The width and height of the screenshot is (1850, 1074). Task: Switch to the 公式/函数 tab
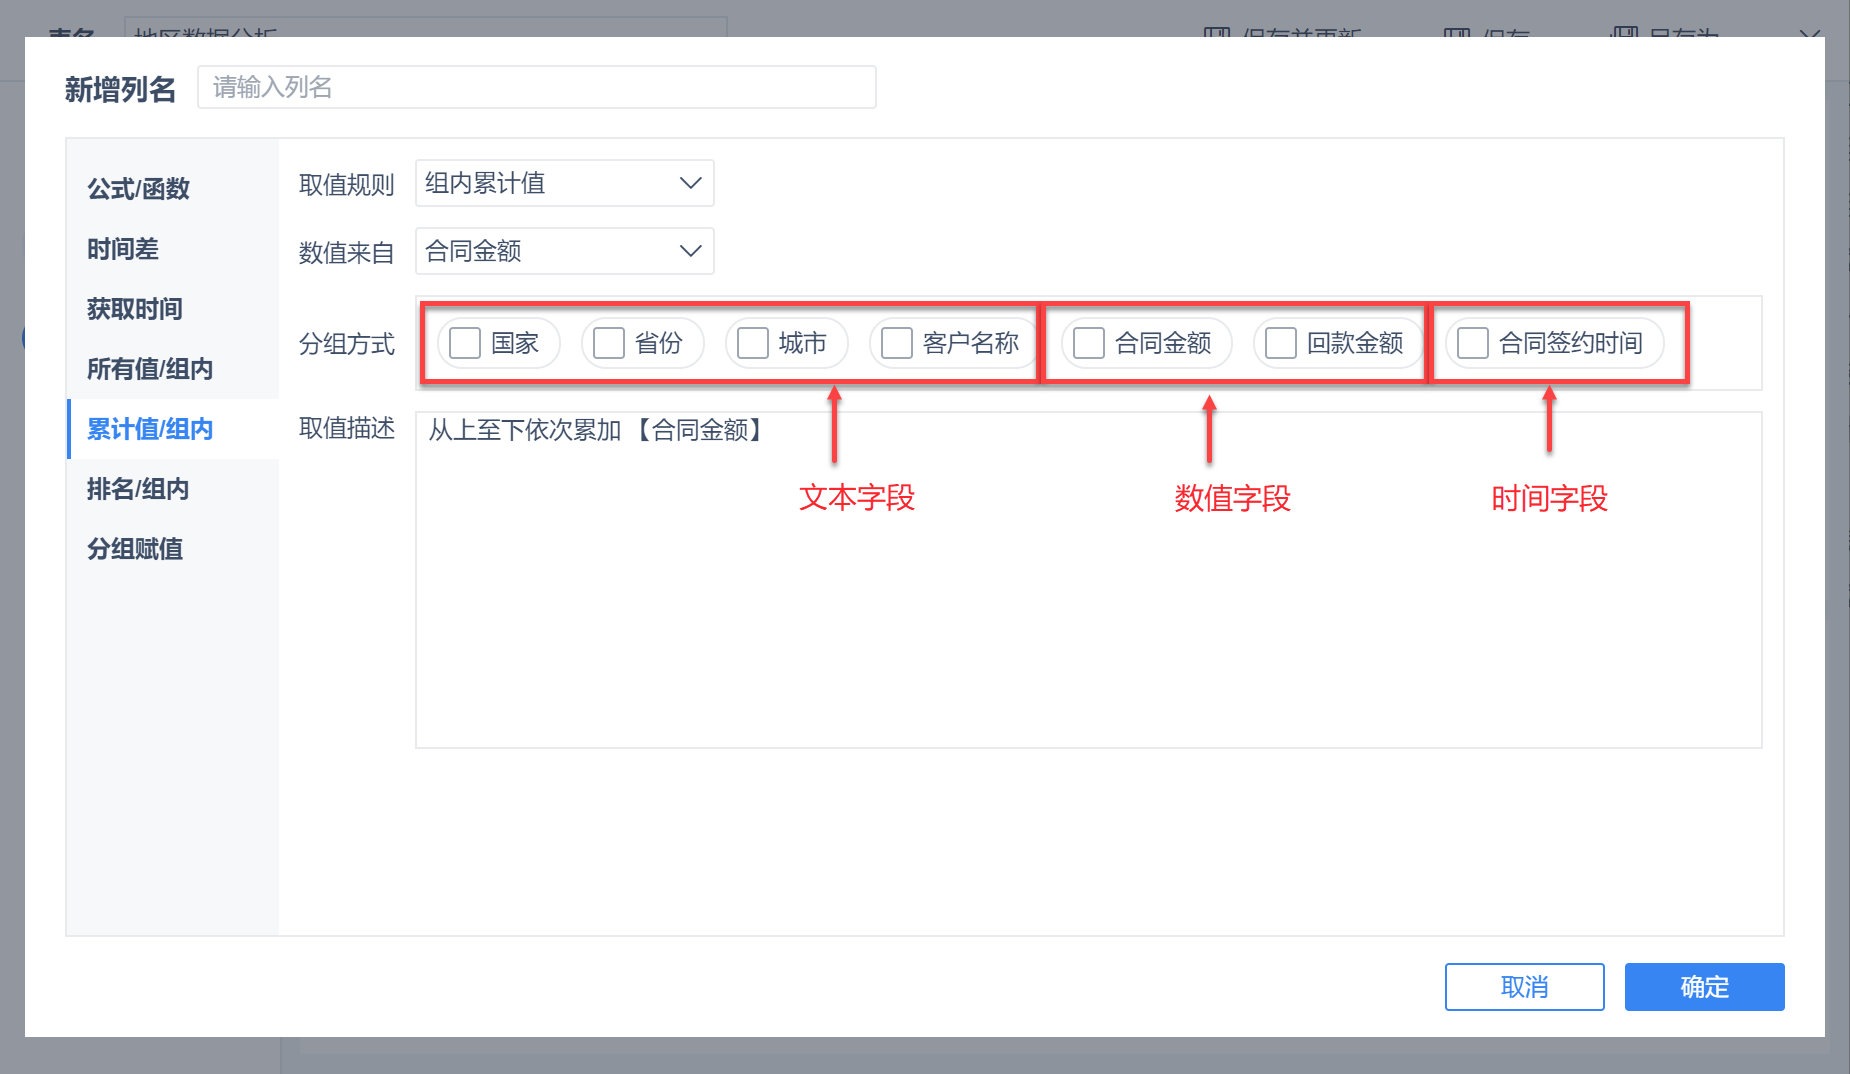(x=173, y=189)
